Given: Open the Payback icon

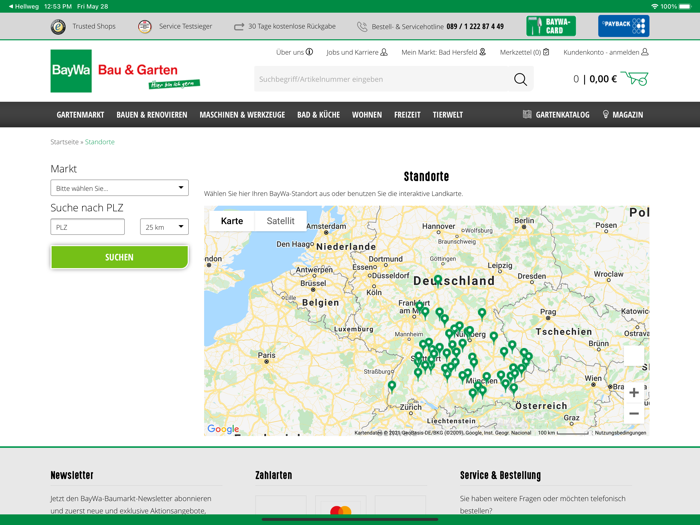Looking at the screenshot, I should [x=623, y=26].
